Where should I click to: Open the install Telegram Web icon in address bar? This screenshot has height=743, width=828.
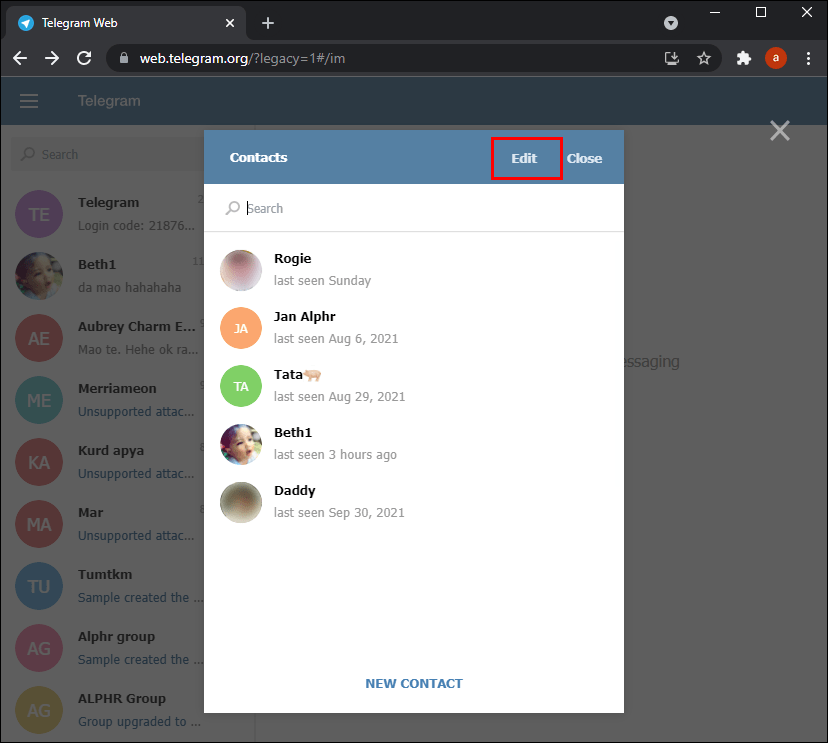(x=672, y=58)
